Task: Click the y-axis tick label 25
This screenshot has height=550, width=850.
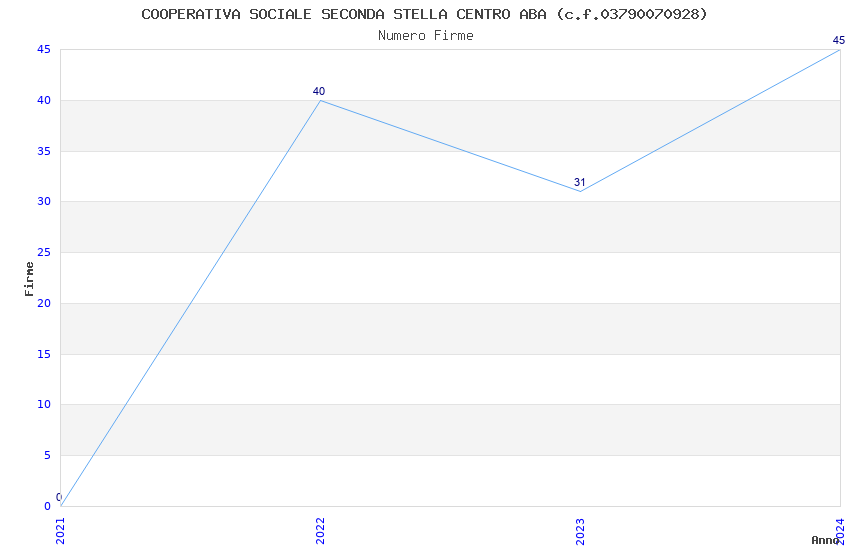Action: point(44,253)
